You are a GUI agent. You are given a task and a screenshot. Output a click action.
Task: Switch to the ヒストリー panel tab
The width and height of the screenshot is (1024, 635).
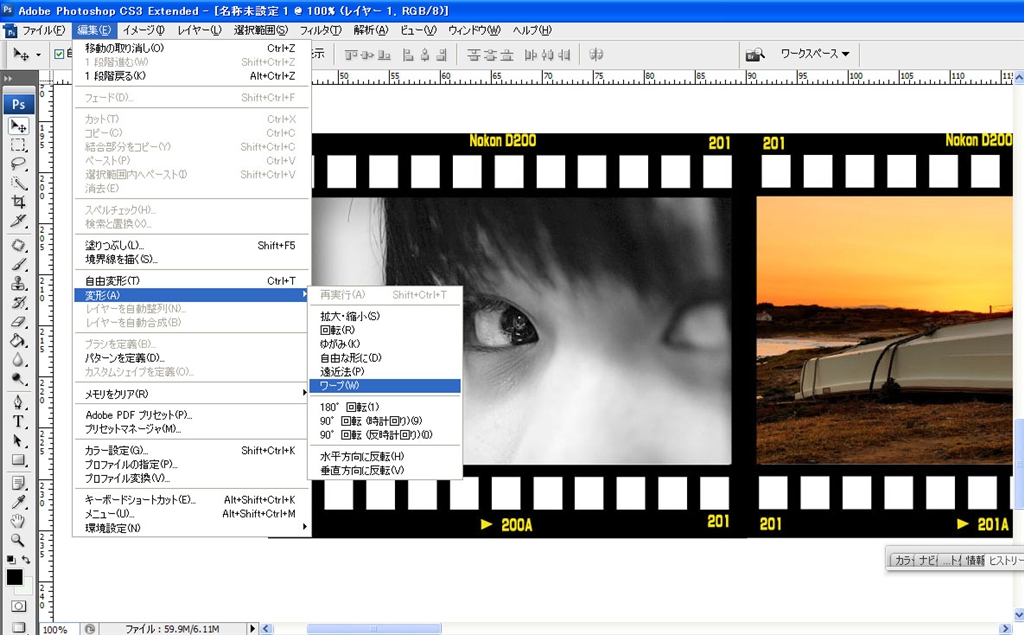tap(1004, 560)
